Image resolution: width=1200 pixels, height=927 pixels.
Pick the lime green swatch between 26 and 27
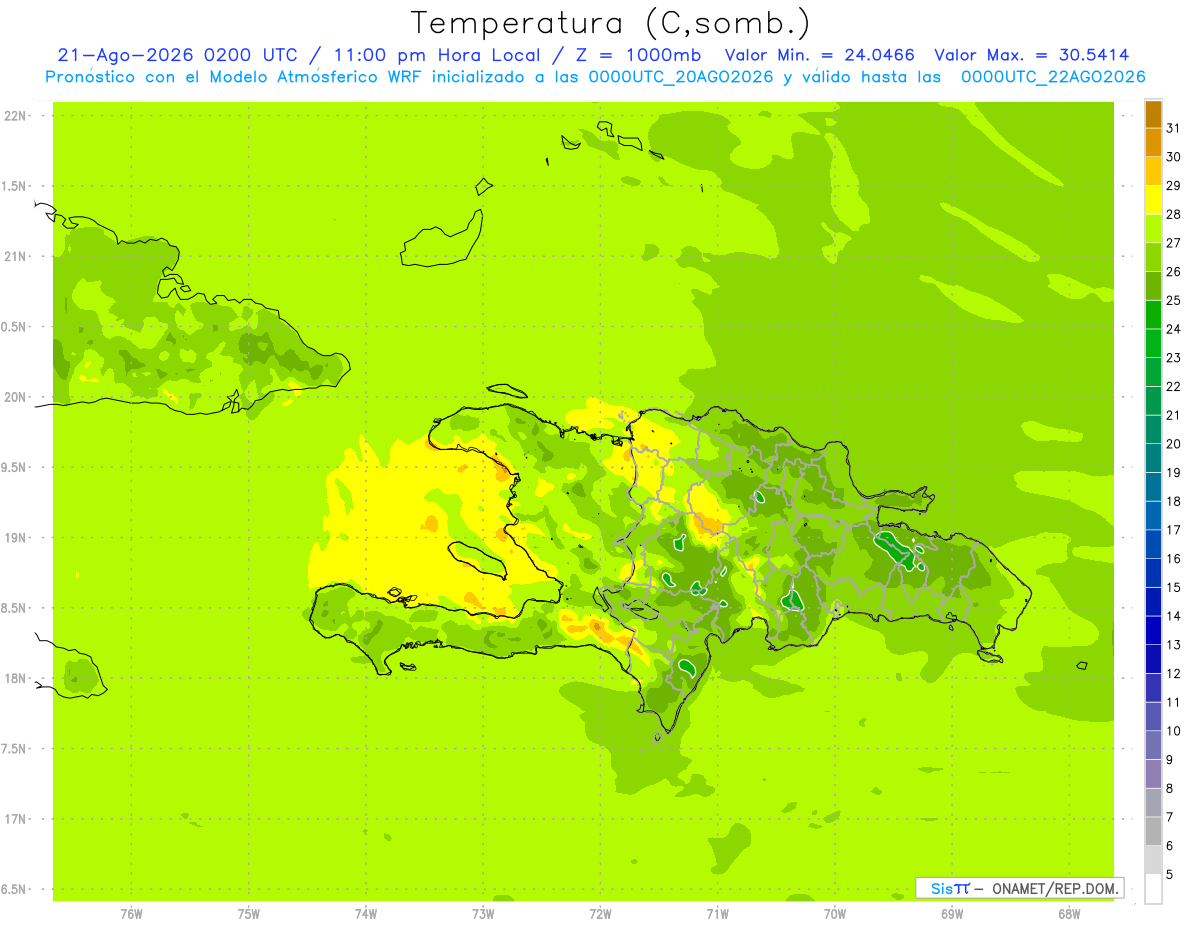[x=1153, y=257]
